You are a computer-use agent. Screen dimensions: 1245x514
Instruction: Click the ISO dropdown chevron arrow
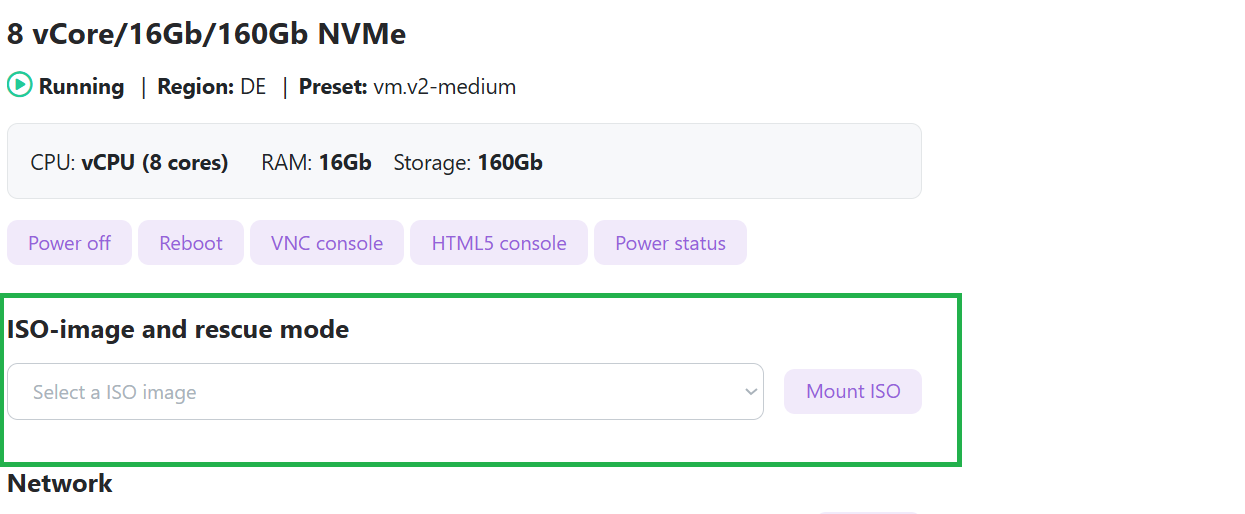751,392
